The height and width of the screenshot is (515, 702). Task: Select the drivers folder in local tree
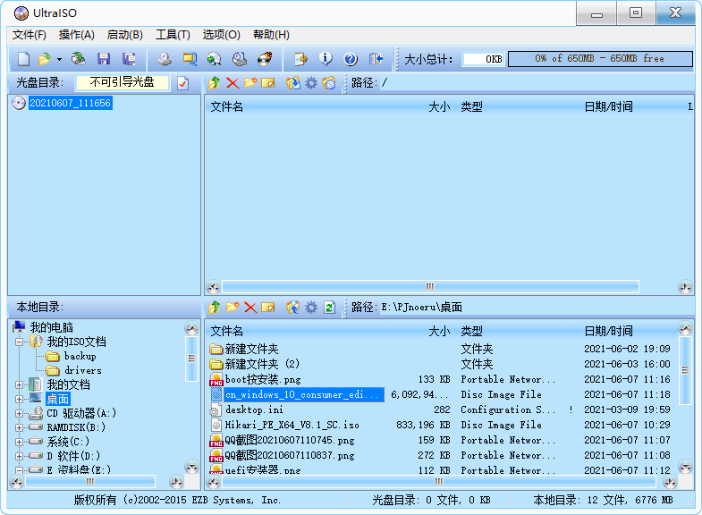(x=83, y=370)
